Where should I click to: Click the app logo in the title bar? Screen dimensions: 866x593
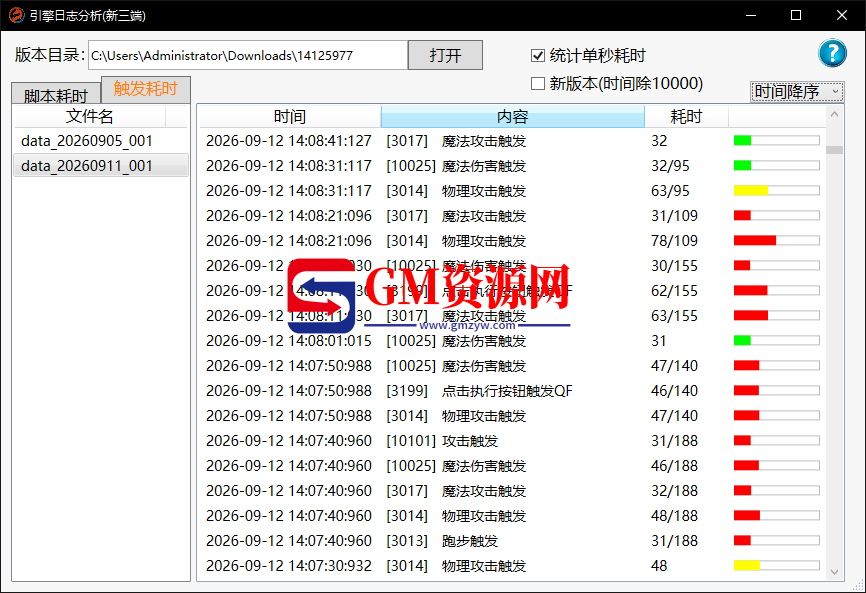pos(16,15)
